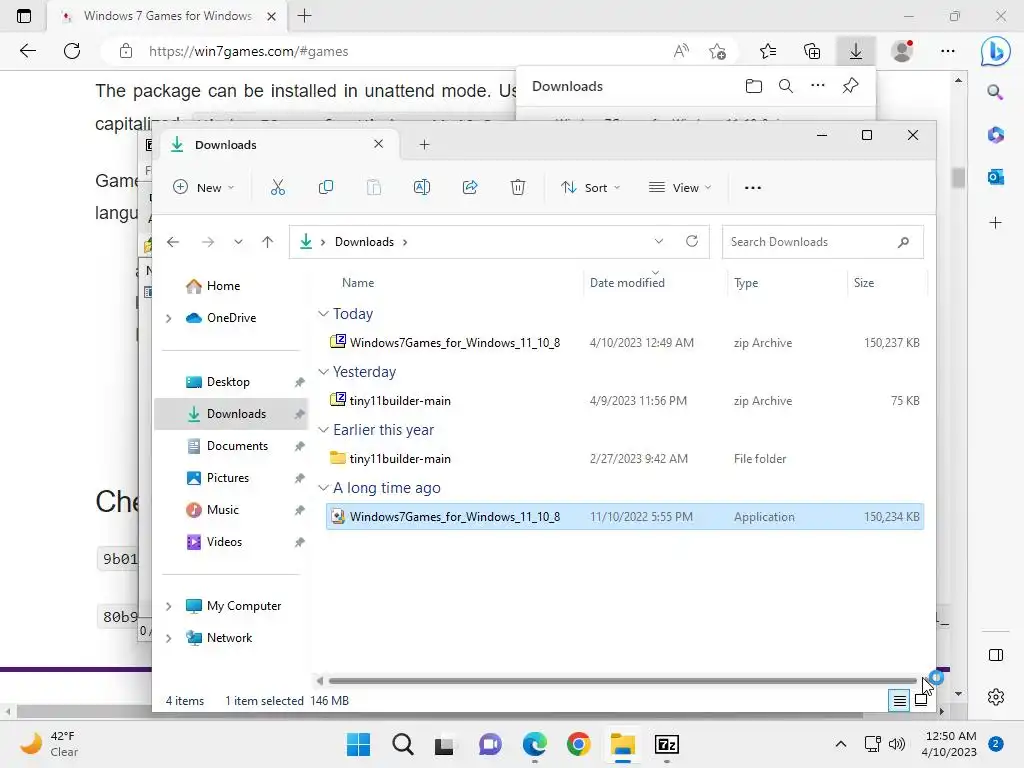The image size is (1024, 768).
Task: Open Edge Collections icon
Action: pyautogui.click(x=812, y=51)
